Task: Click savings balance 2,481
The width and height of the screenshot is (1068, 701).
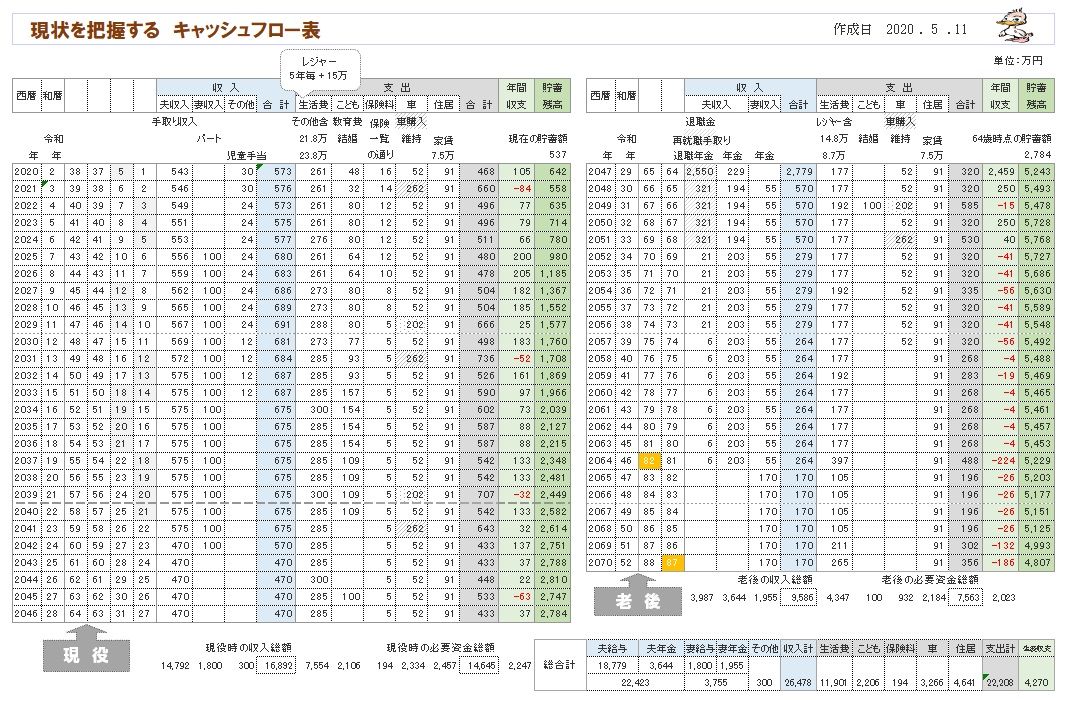Action: 552,478
